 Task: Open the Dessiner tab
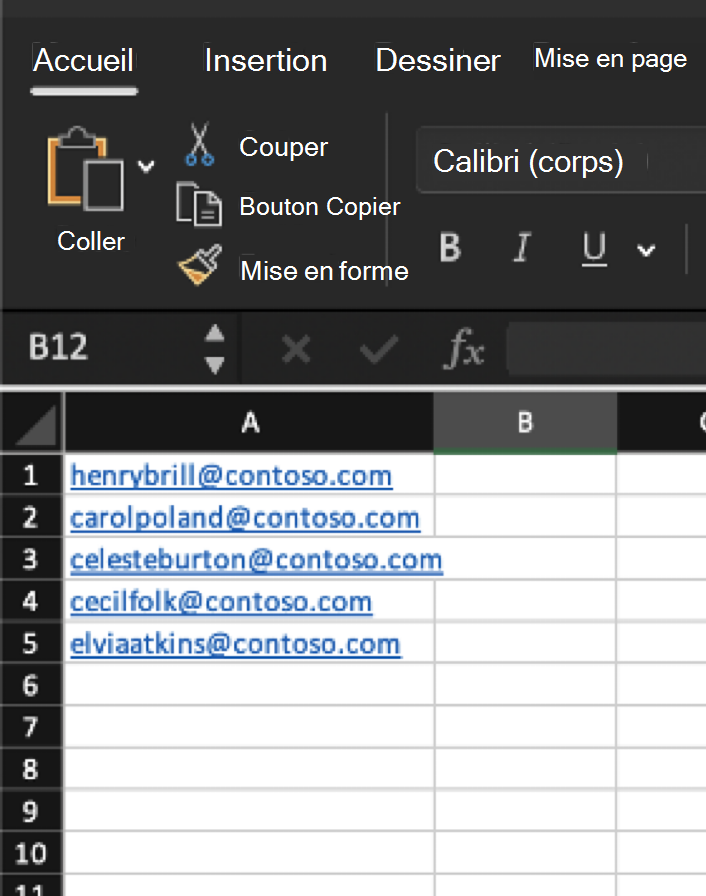(x=438, y=60)
